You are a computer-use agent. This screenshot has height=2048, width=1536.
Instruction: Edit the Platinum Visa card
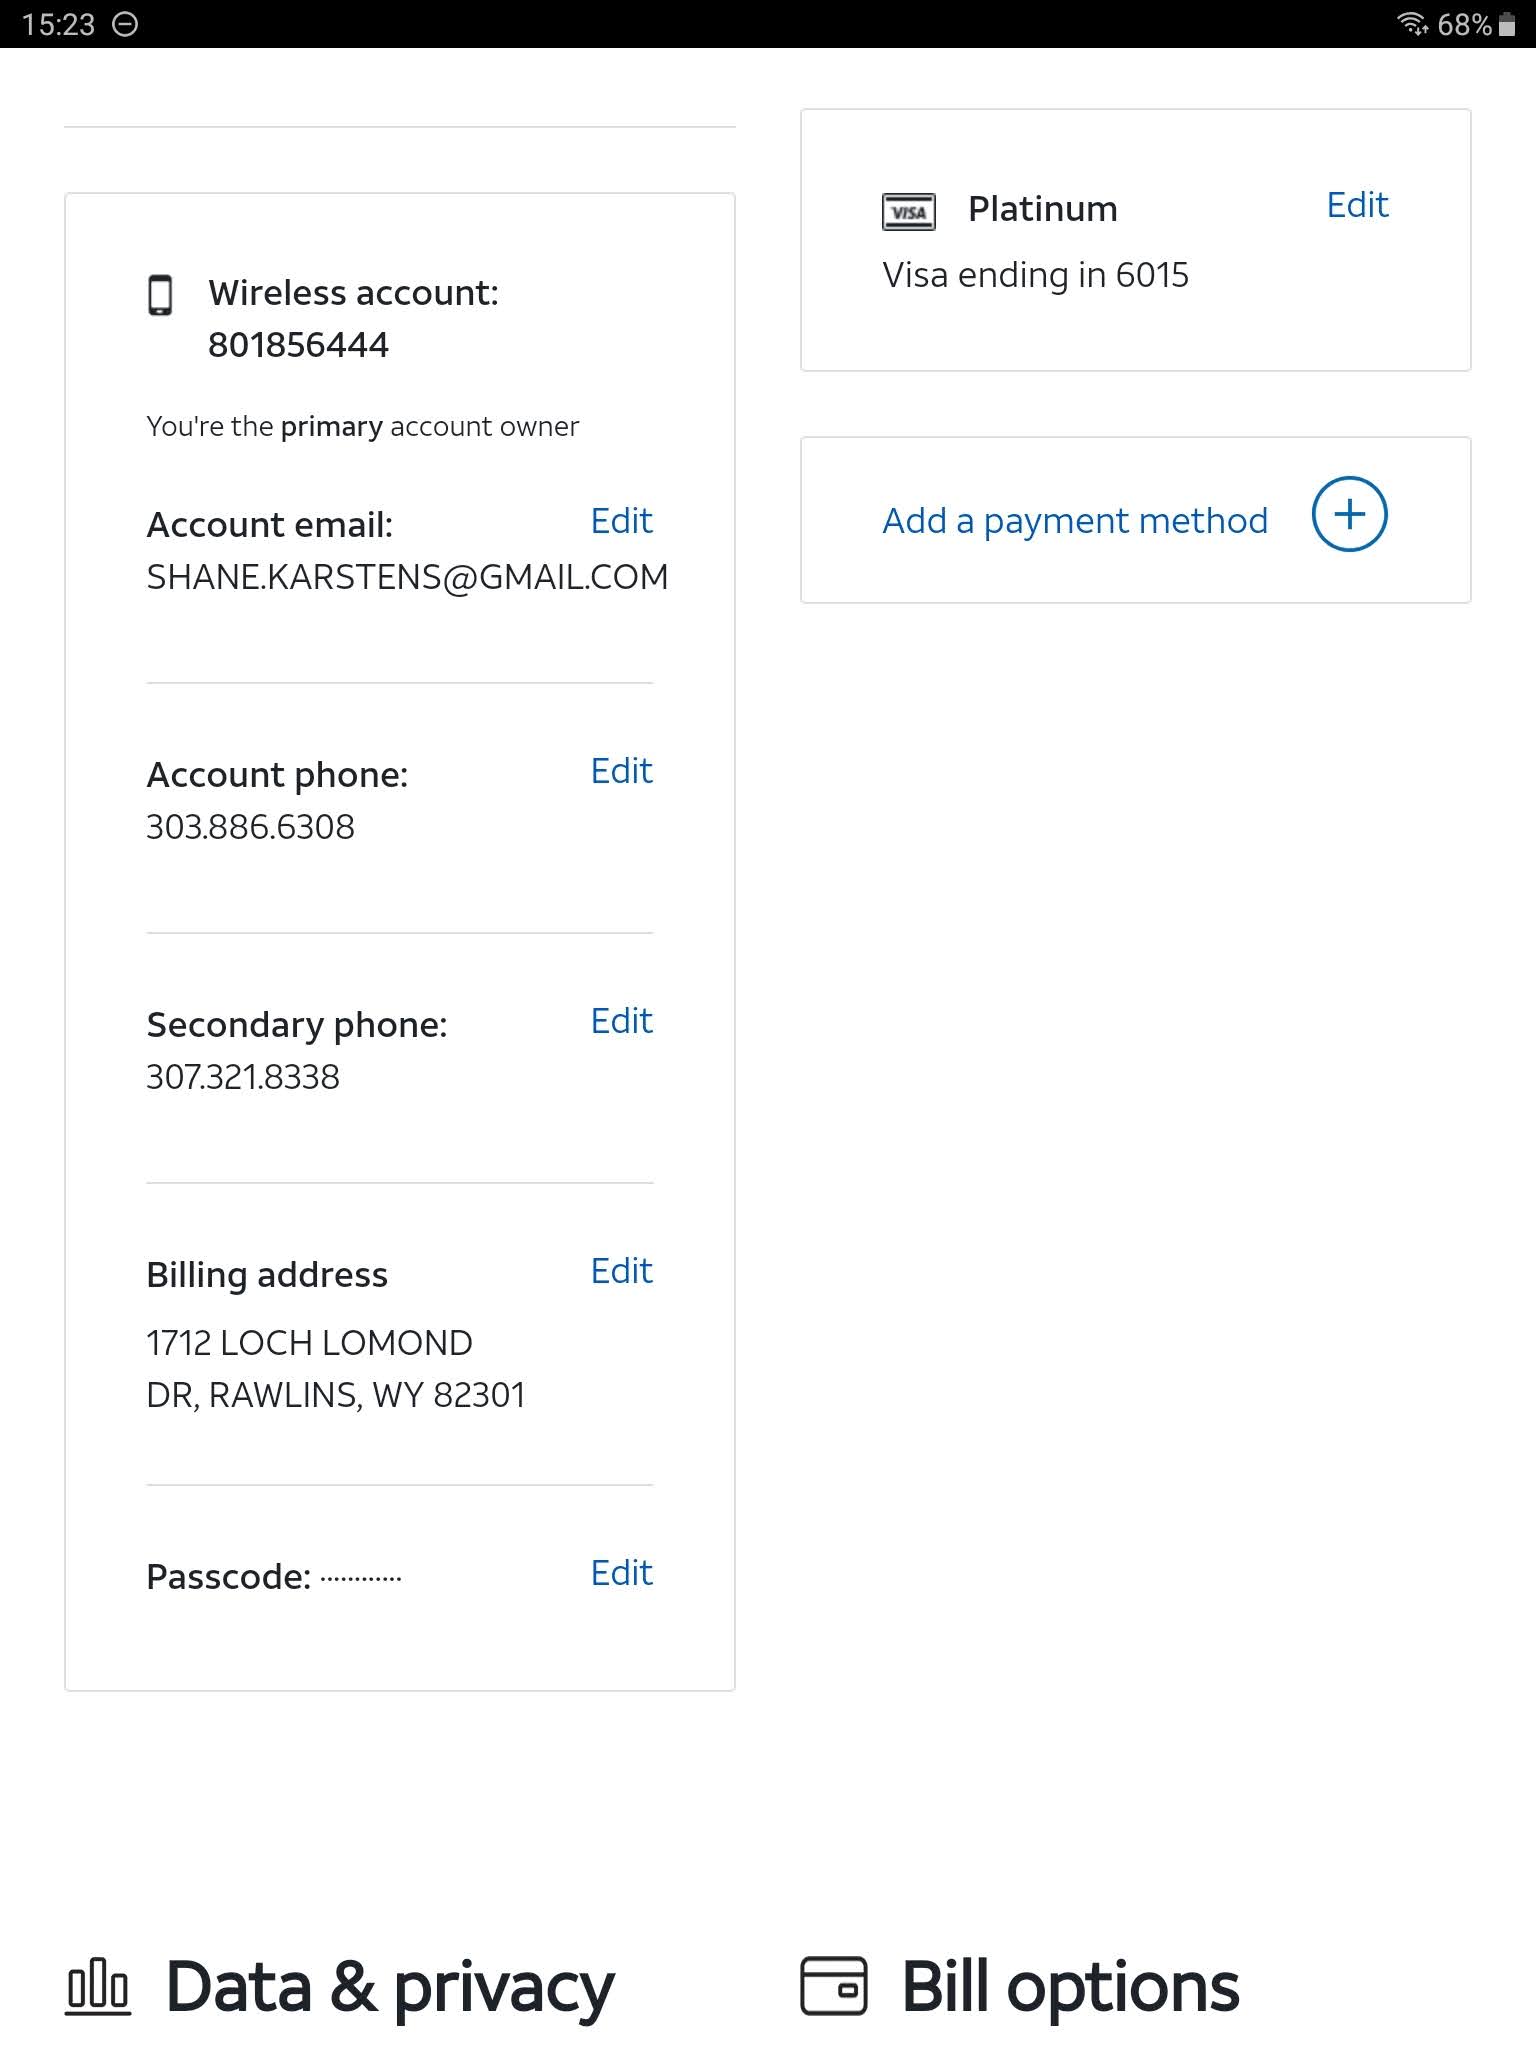click(x=1357, y=205)
